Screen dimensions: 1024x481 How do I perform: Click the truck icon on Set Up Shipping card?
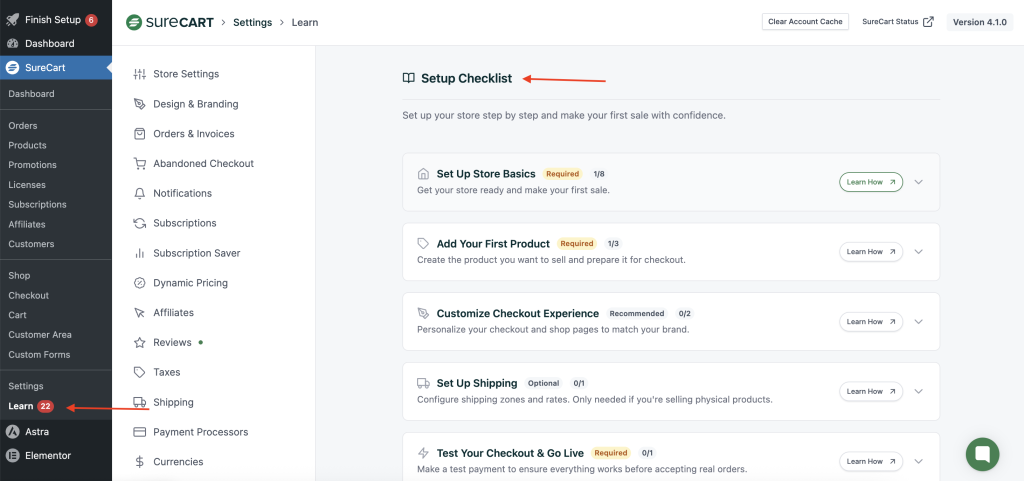tap(423, 383)
